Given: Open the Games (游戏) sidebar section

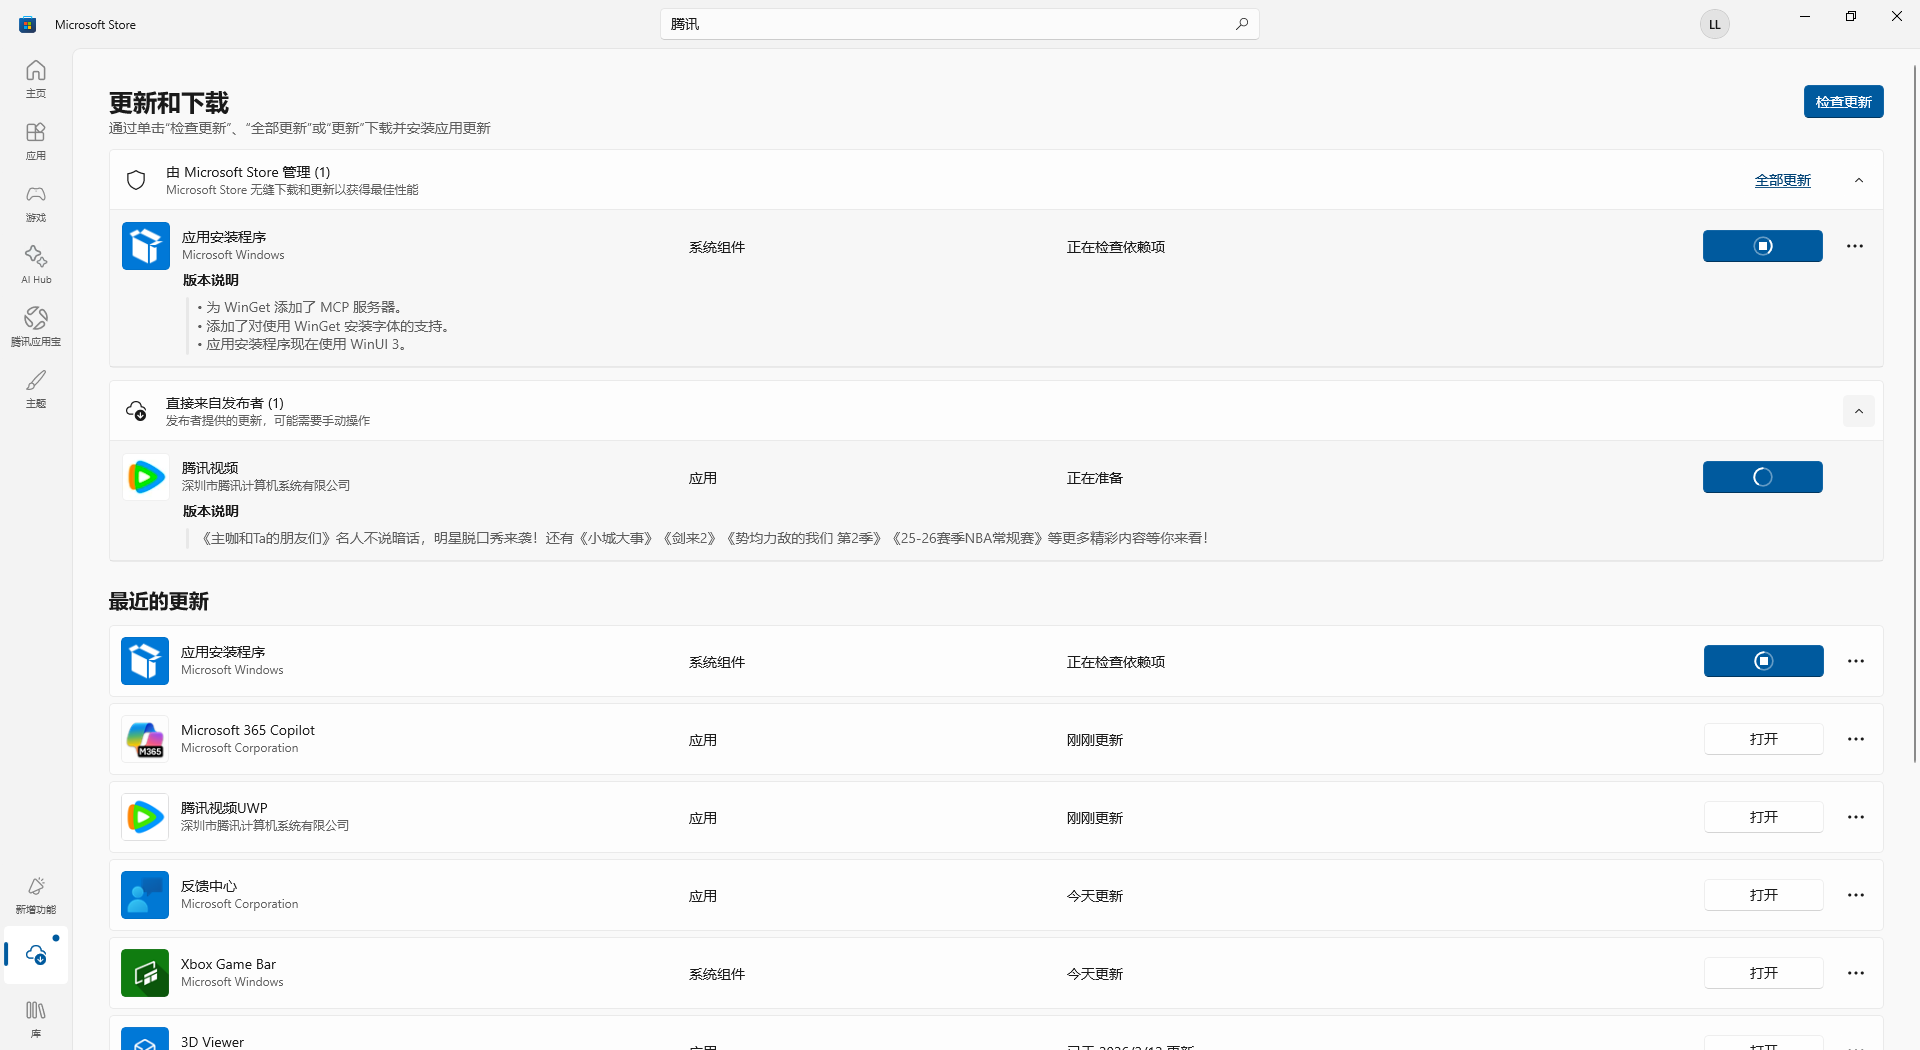Looking at the screenshot, I should [x=36, y=202].
